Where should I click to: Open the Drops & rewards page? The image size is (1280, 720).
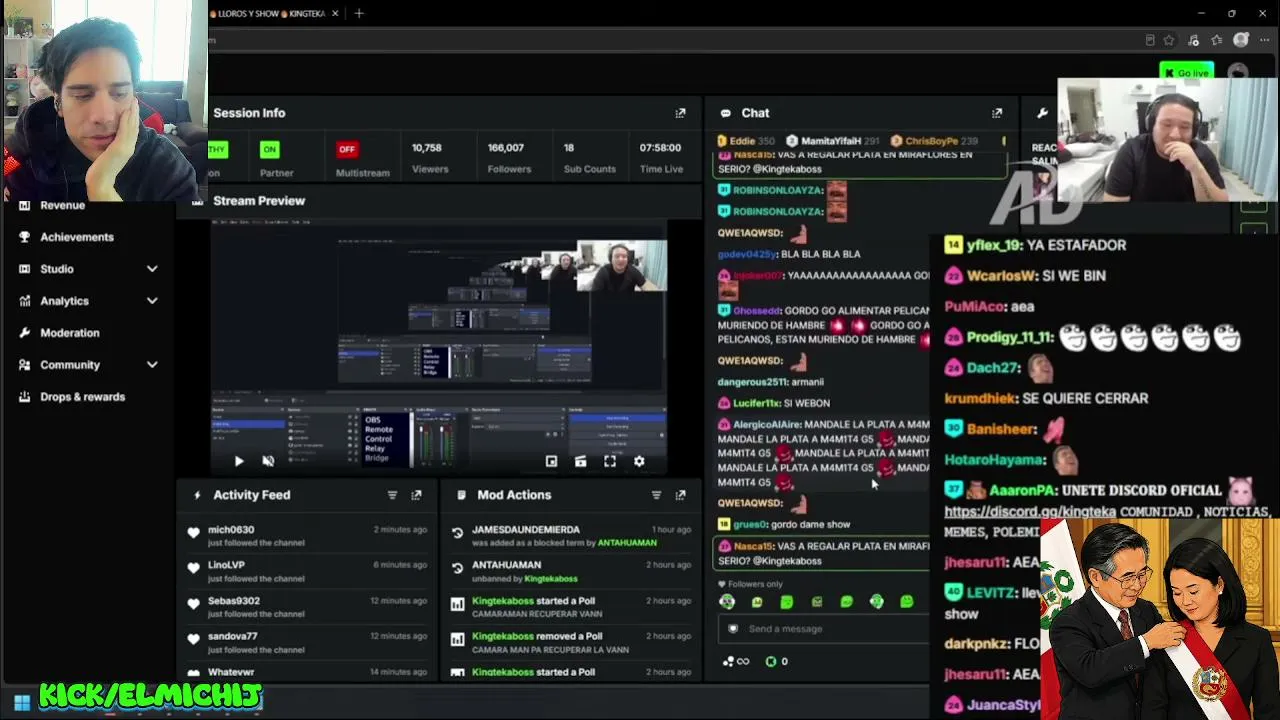[x=83, y=397]
